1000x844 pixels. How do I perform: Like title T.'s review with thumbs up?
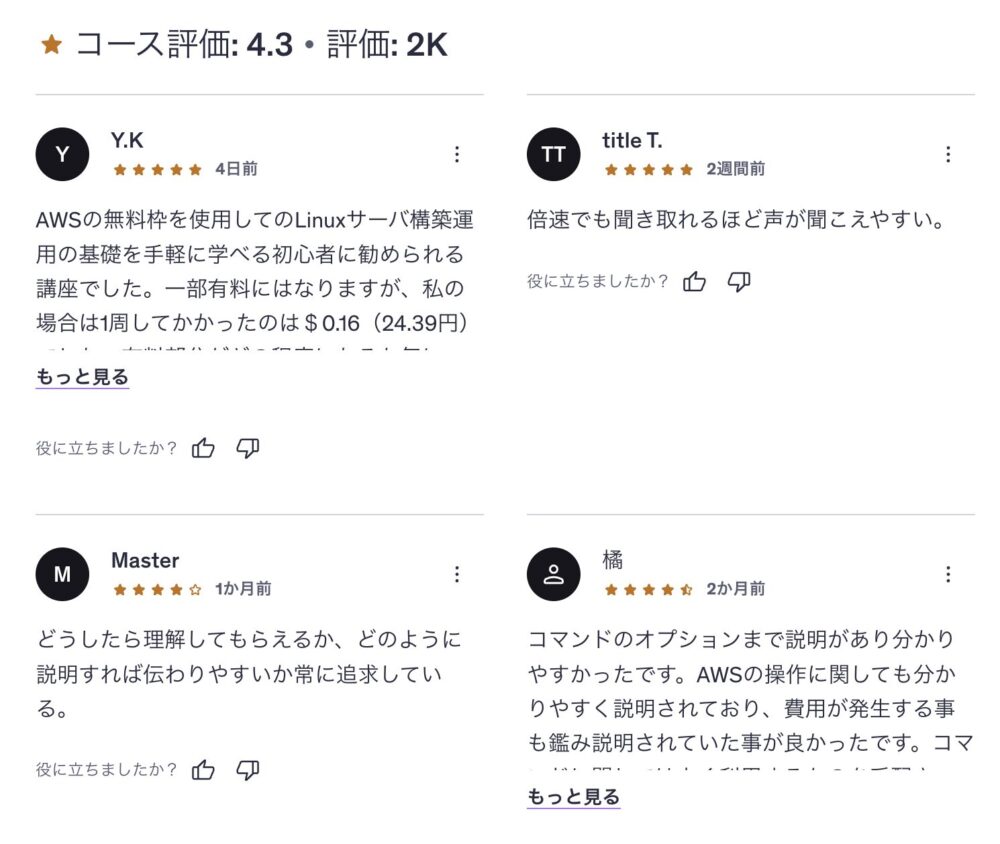tap(695, 282)
